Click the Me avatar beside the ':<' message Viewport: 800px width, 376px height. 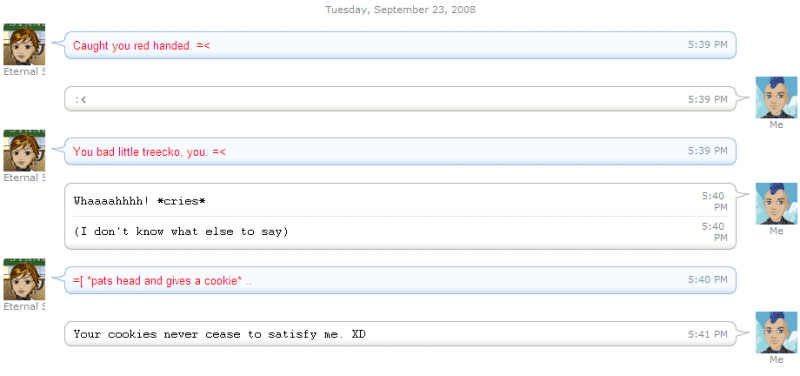point(776,97)
